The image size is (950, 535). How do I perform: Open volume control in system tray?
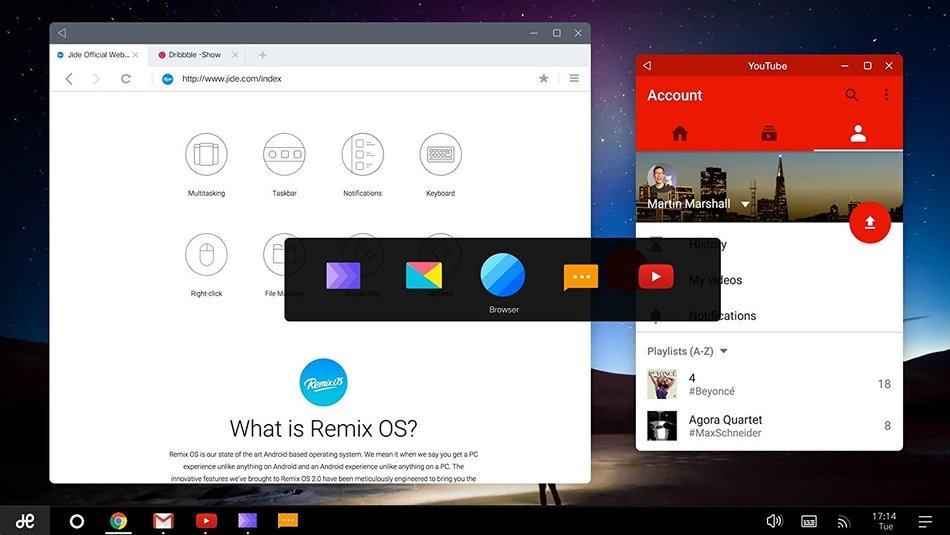(x=774, y=521)
